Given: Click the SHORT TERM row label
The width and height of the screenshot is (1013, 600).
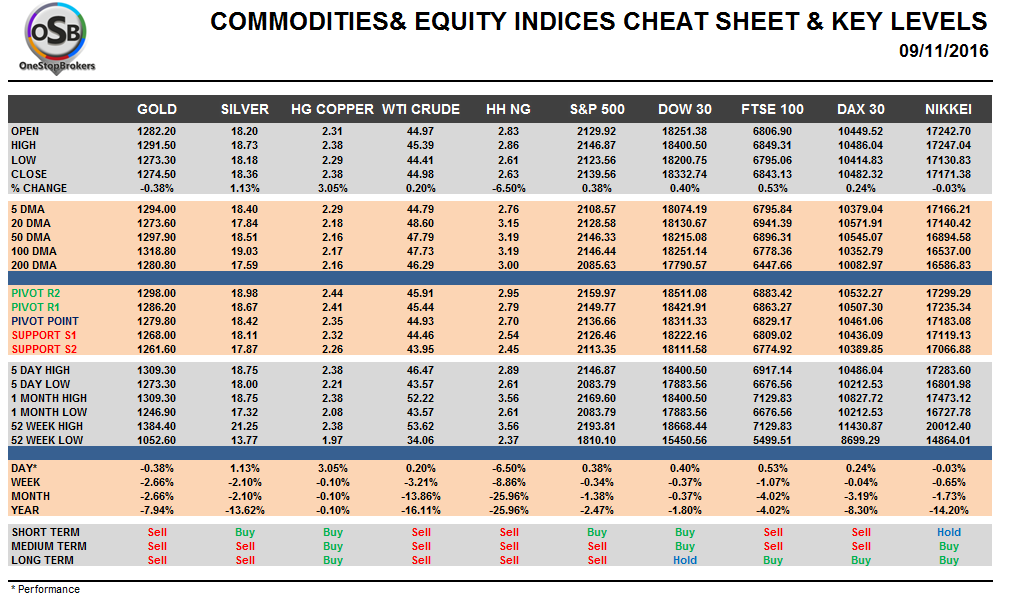Looking at the screenshot, I should tap(45, 532).
